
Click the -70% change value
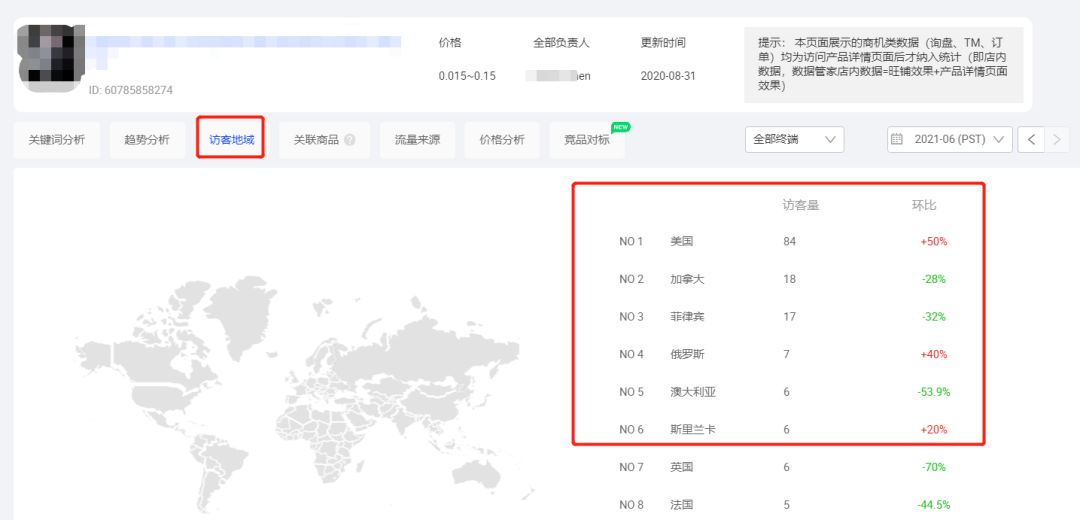pyautogui.click(x=934, y=467)
